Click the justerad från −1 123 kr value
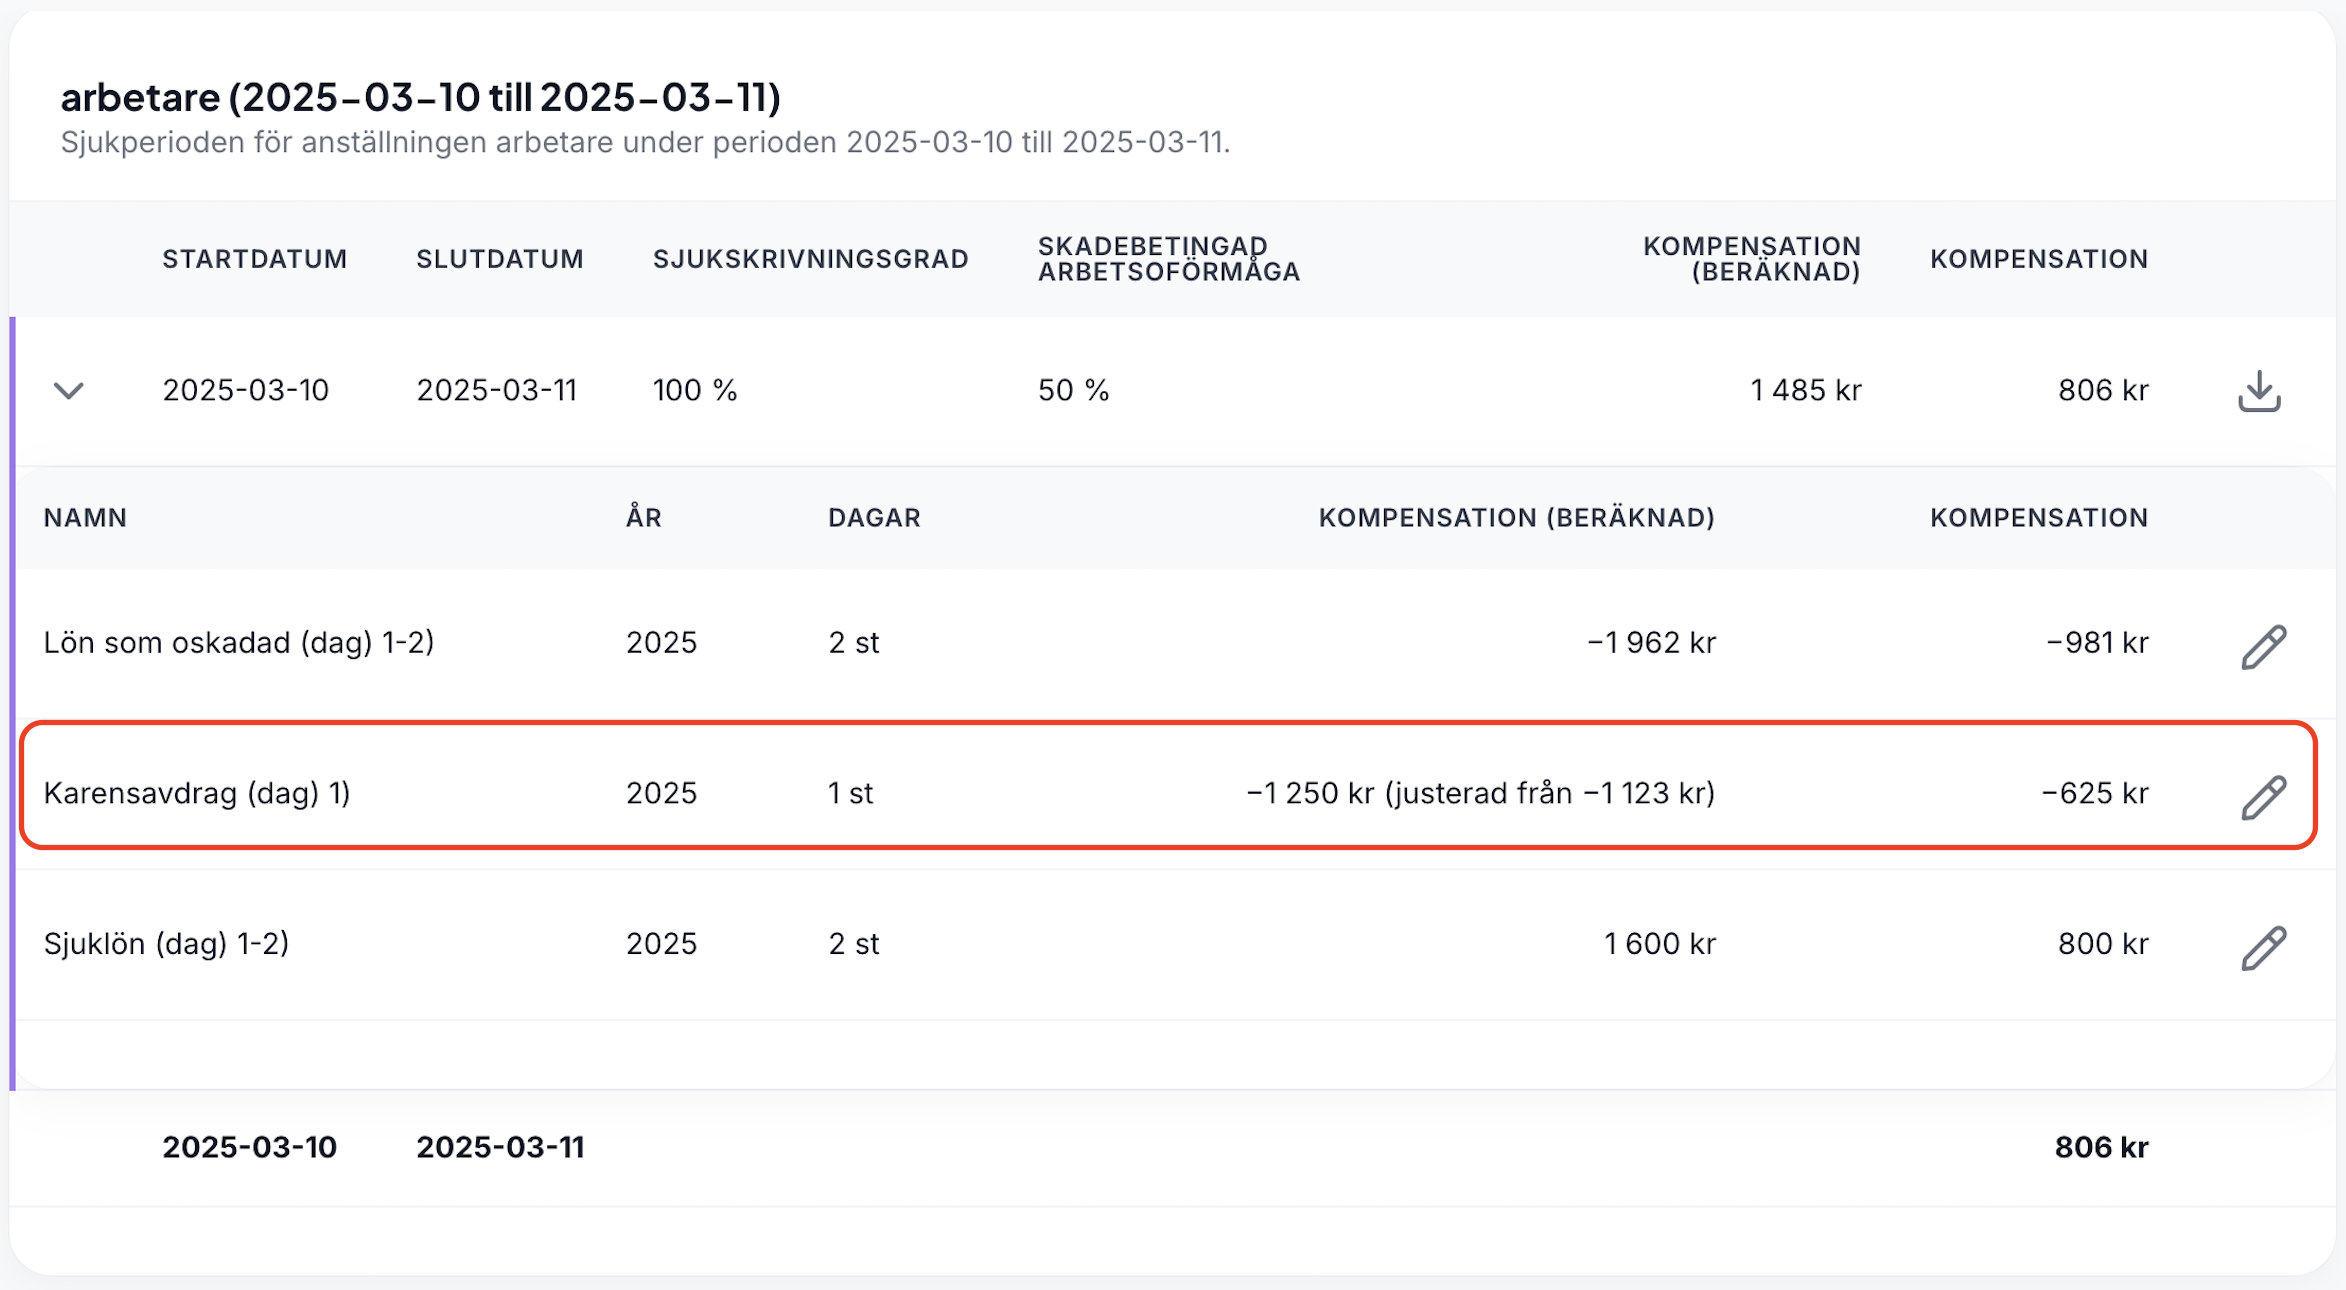2346x1290 pixels. tap(1550, 793)
